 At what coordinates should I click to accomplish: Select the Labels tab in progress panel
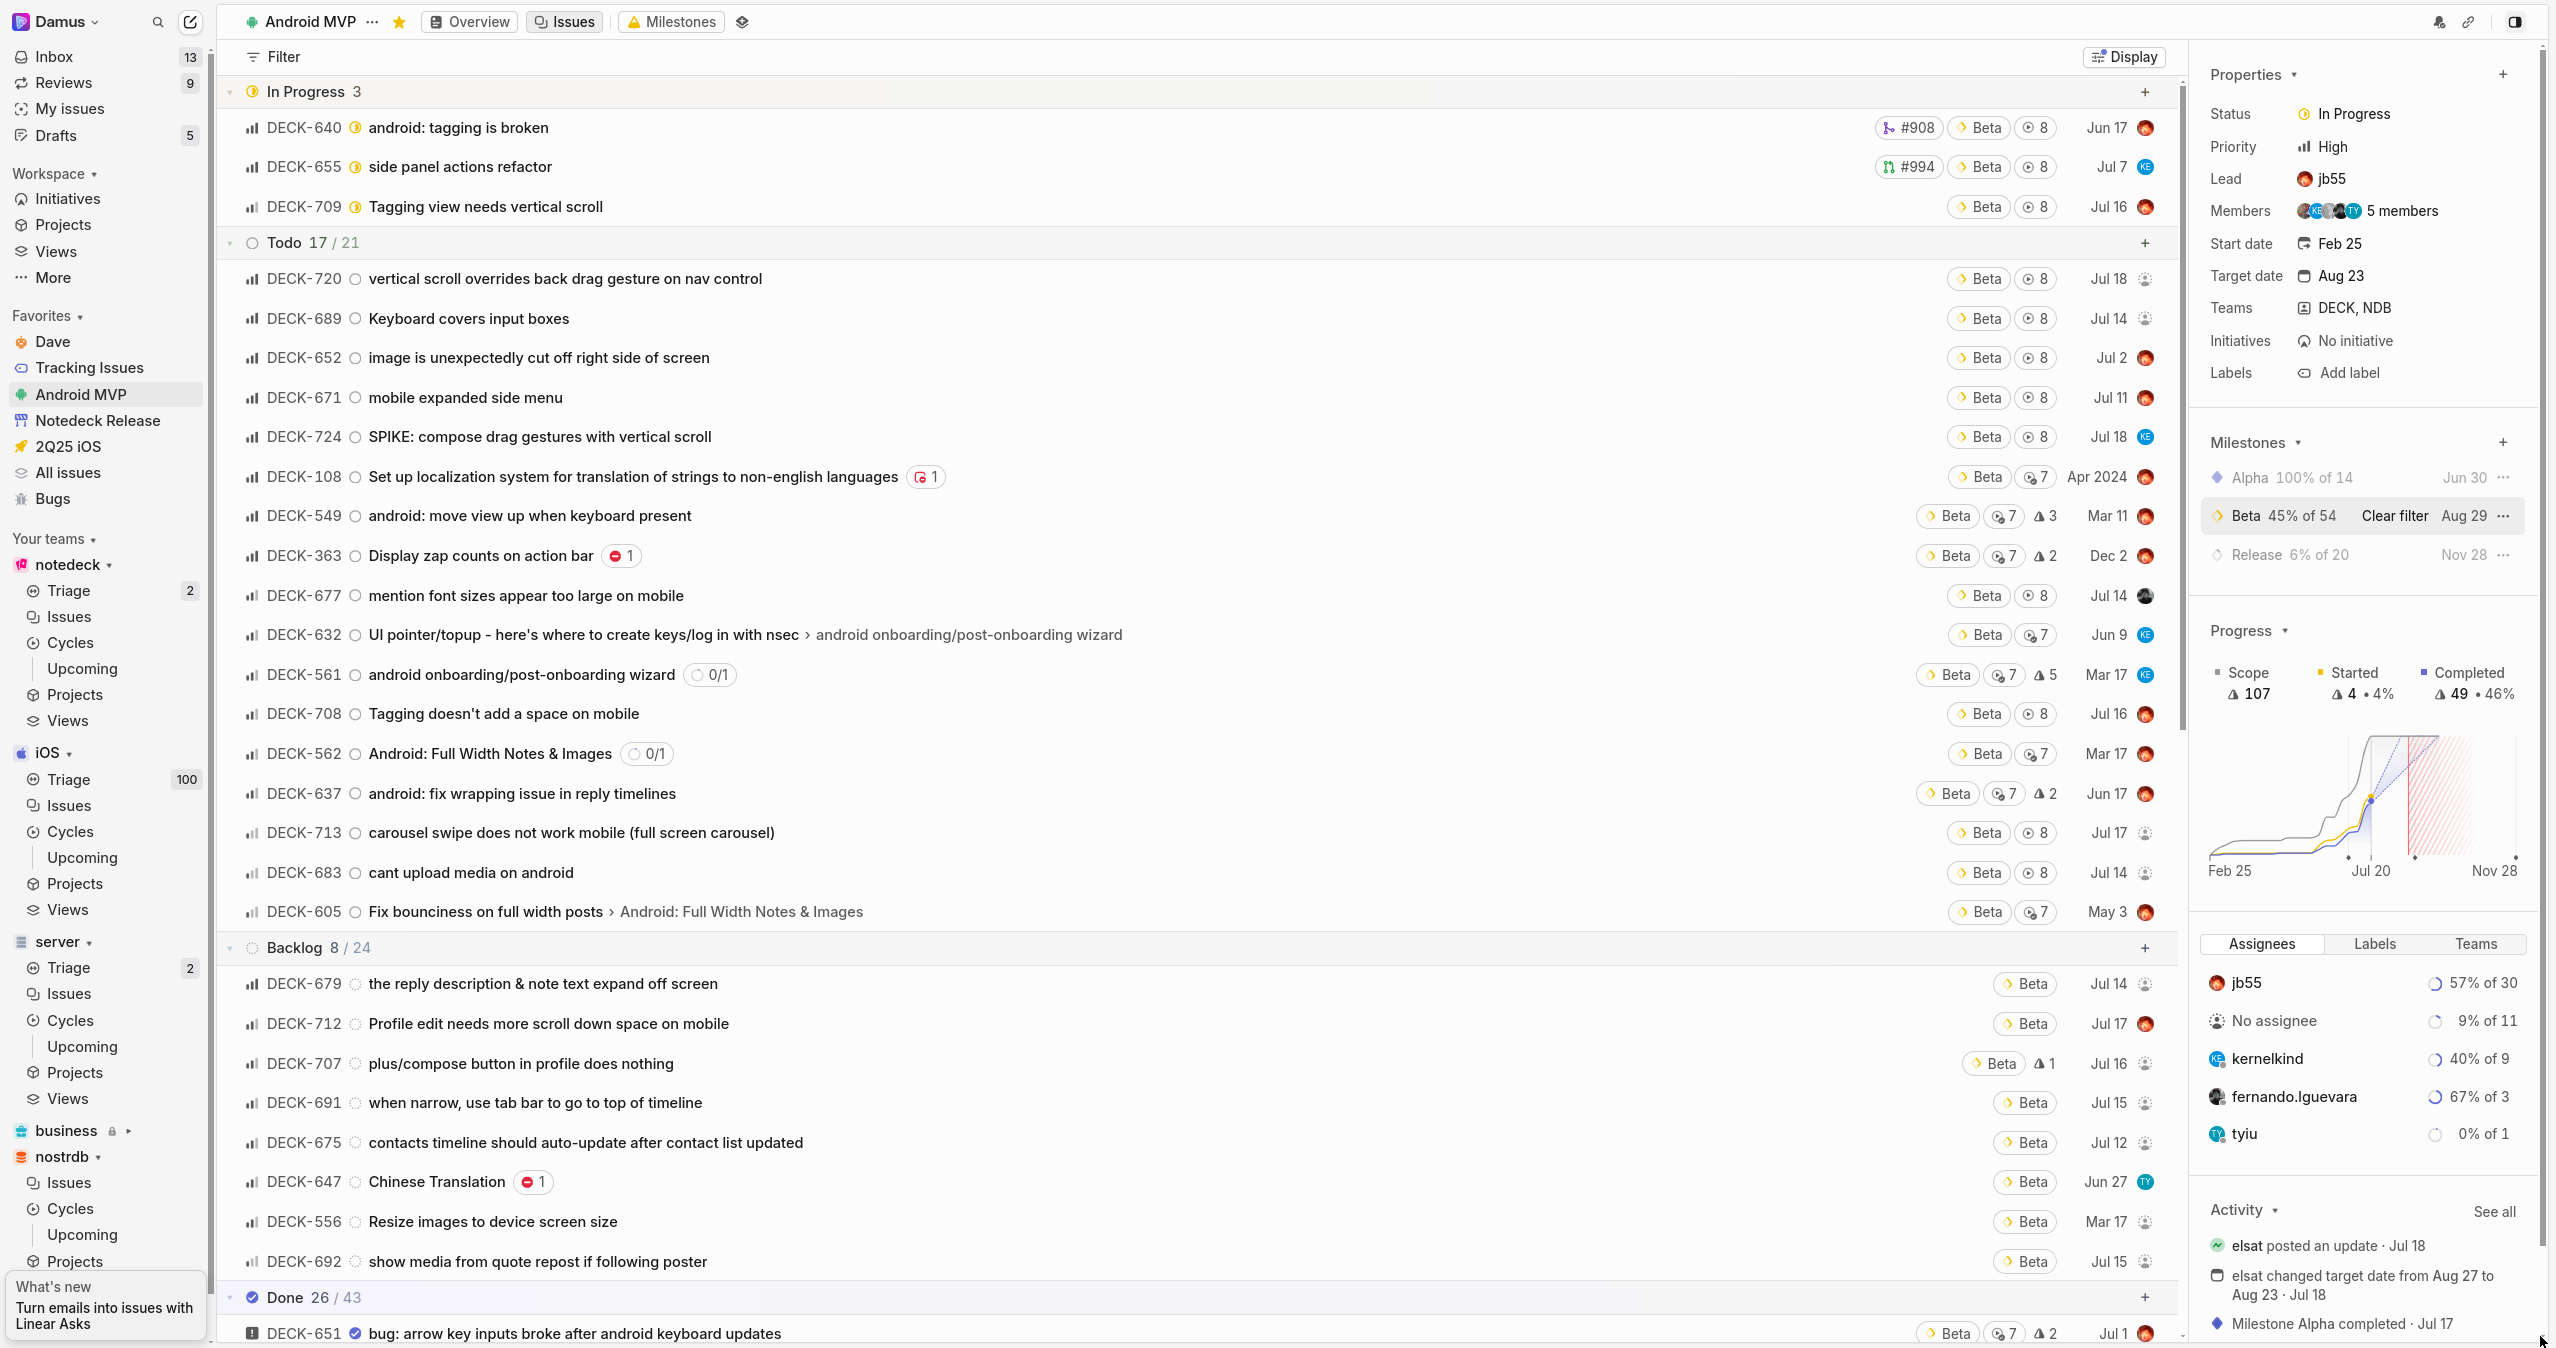[x=2375, y=944]
